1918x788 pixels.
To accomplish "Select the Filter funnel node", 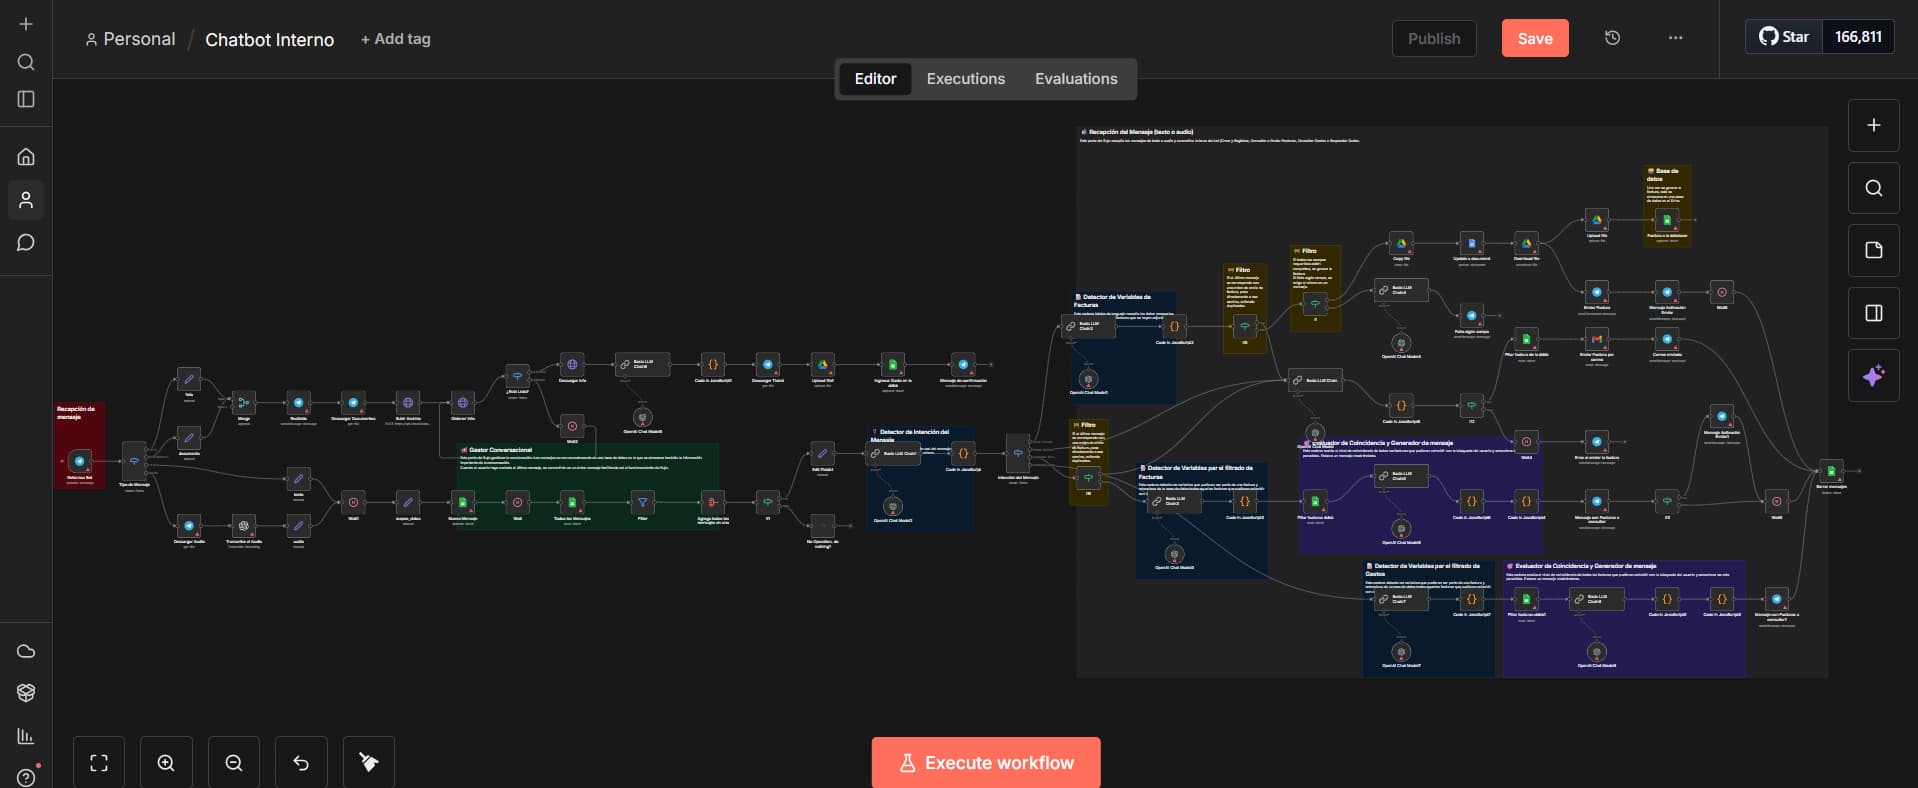I will point(643,502).
